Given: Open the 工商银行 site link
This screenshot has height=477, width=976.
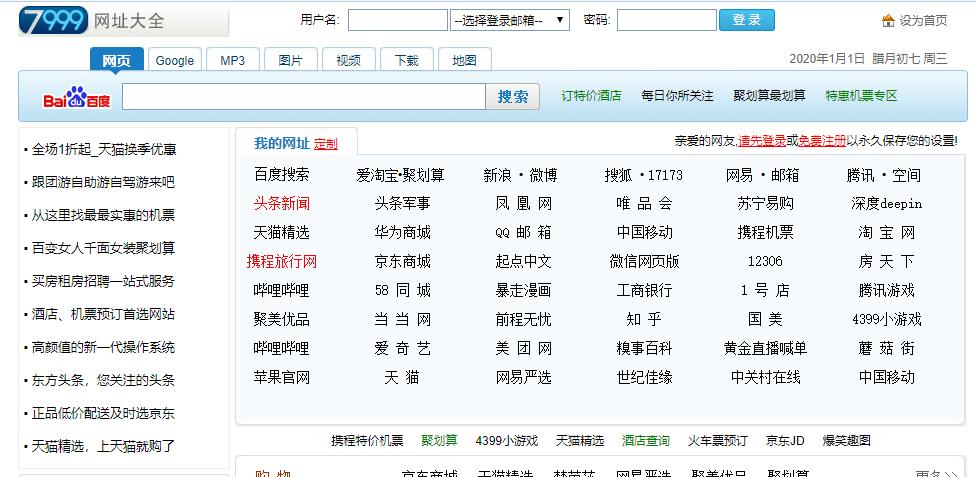Looking at the screenshot, I should pyautogui.click(x=644, y=291).
